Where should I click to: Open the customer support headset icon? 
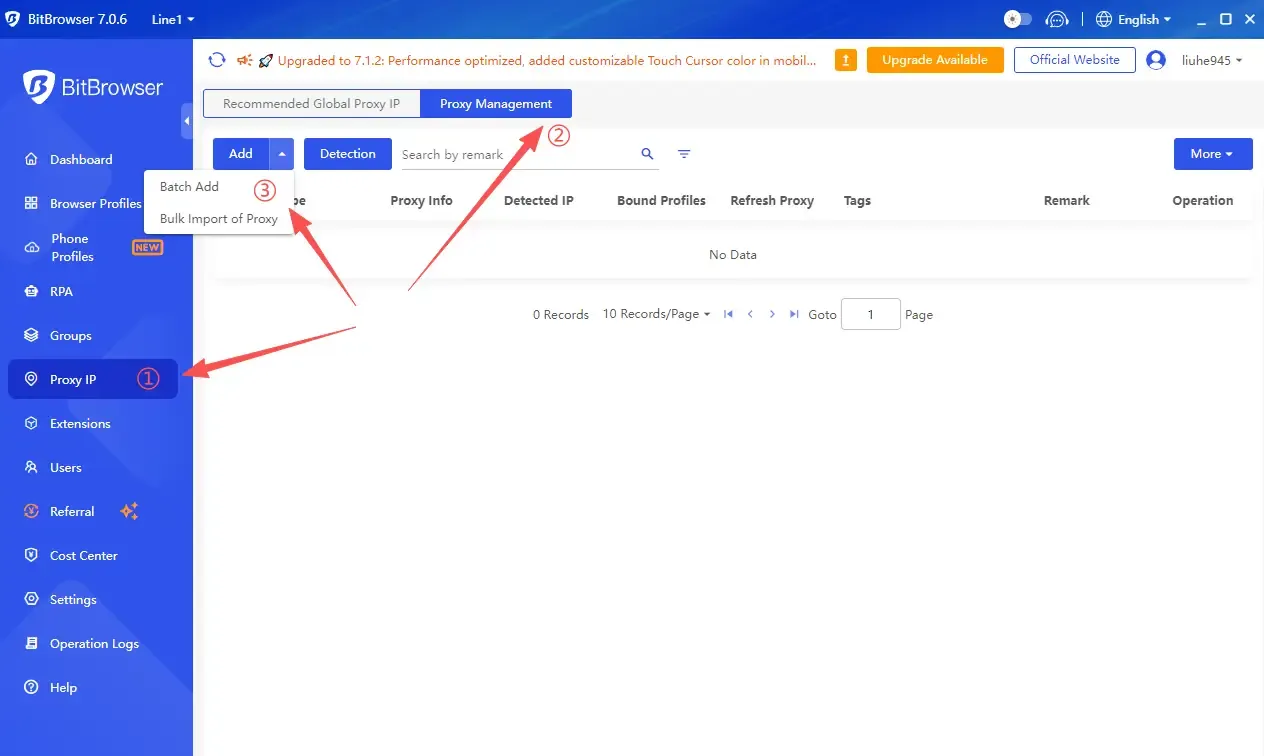pos(1056,19)
